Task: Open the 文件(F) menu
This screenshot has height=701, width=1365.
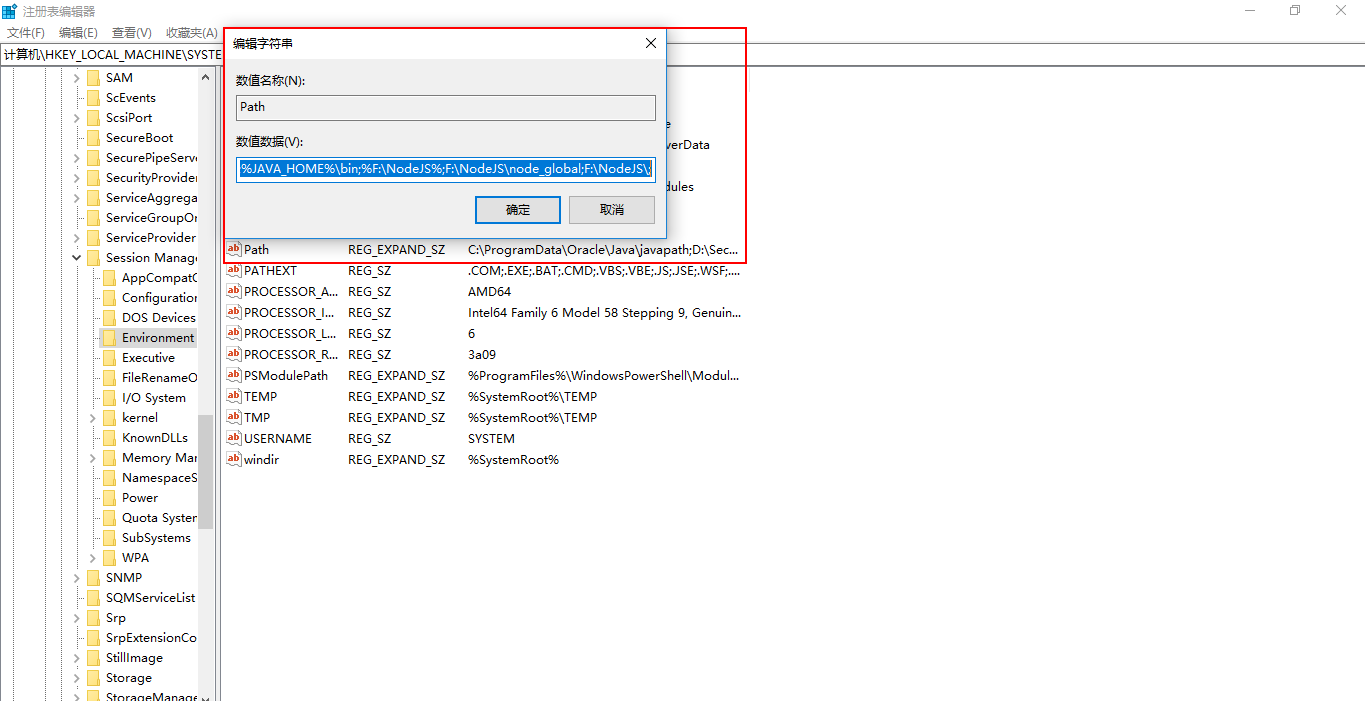Action: click(x=26, y=33)
